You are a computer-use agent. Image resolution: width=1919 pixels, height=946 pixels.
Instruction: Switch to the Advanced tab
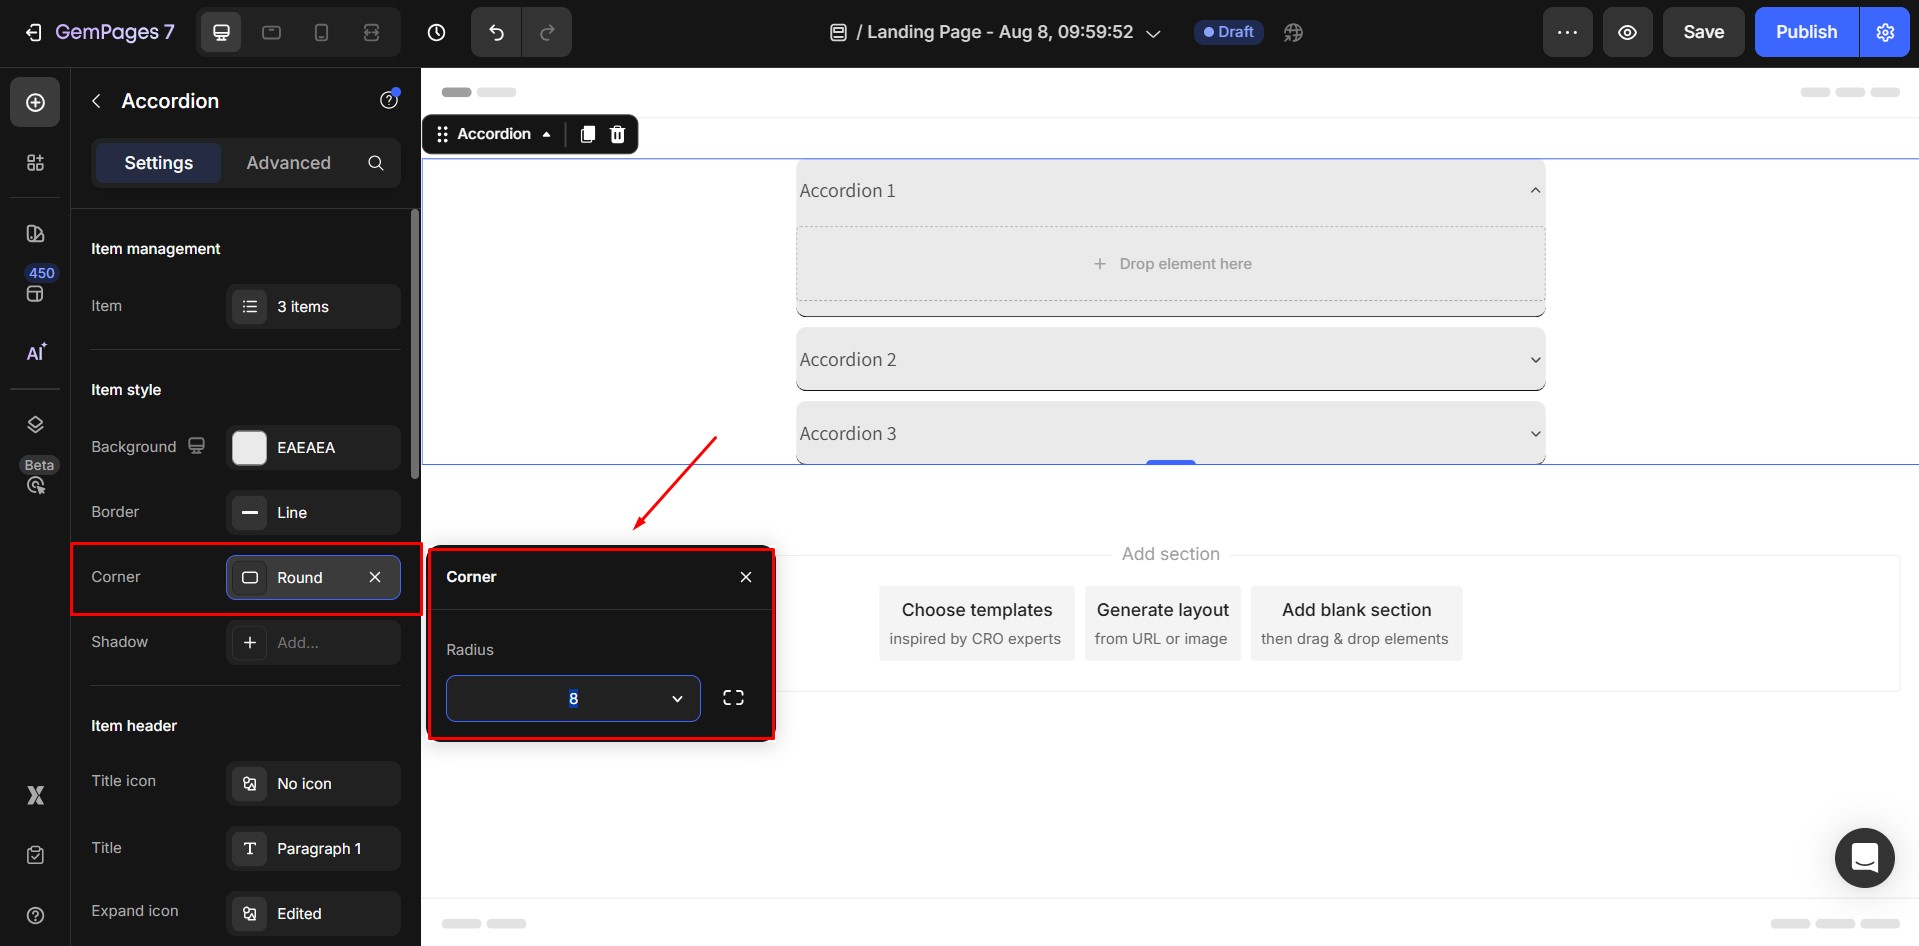pos(288,163)
